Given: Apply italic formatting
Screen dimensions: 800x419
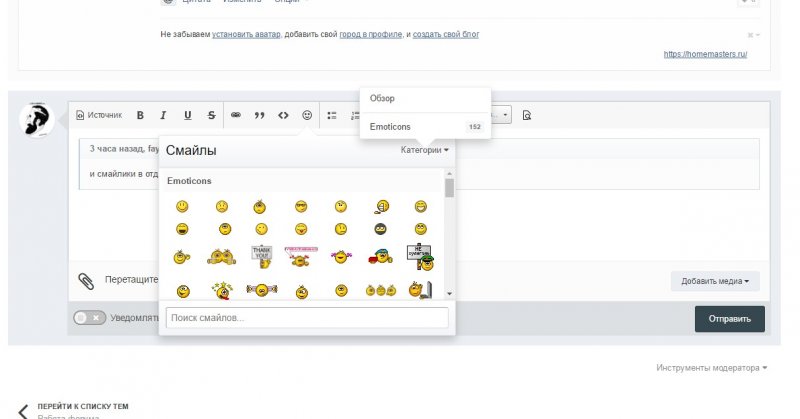Looking at the screenshot, I should (163, 115).
